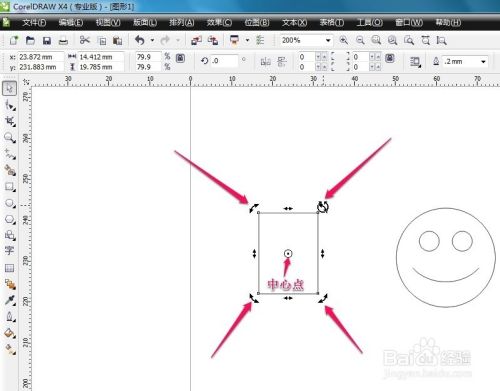This screenshot has width=500, height=391.
Task: Select the Zoom tool in the toolbox
Action: [x=9, y=138]
